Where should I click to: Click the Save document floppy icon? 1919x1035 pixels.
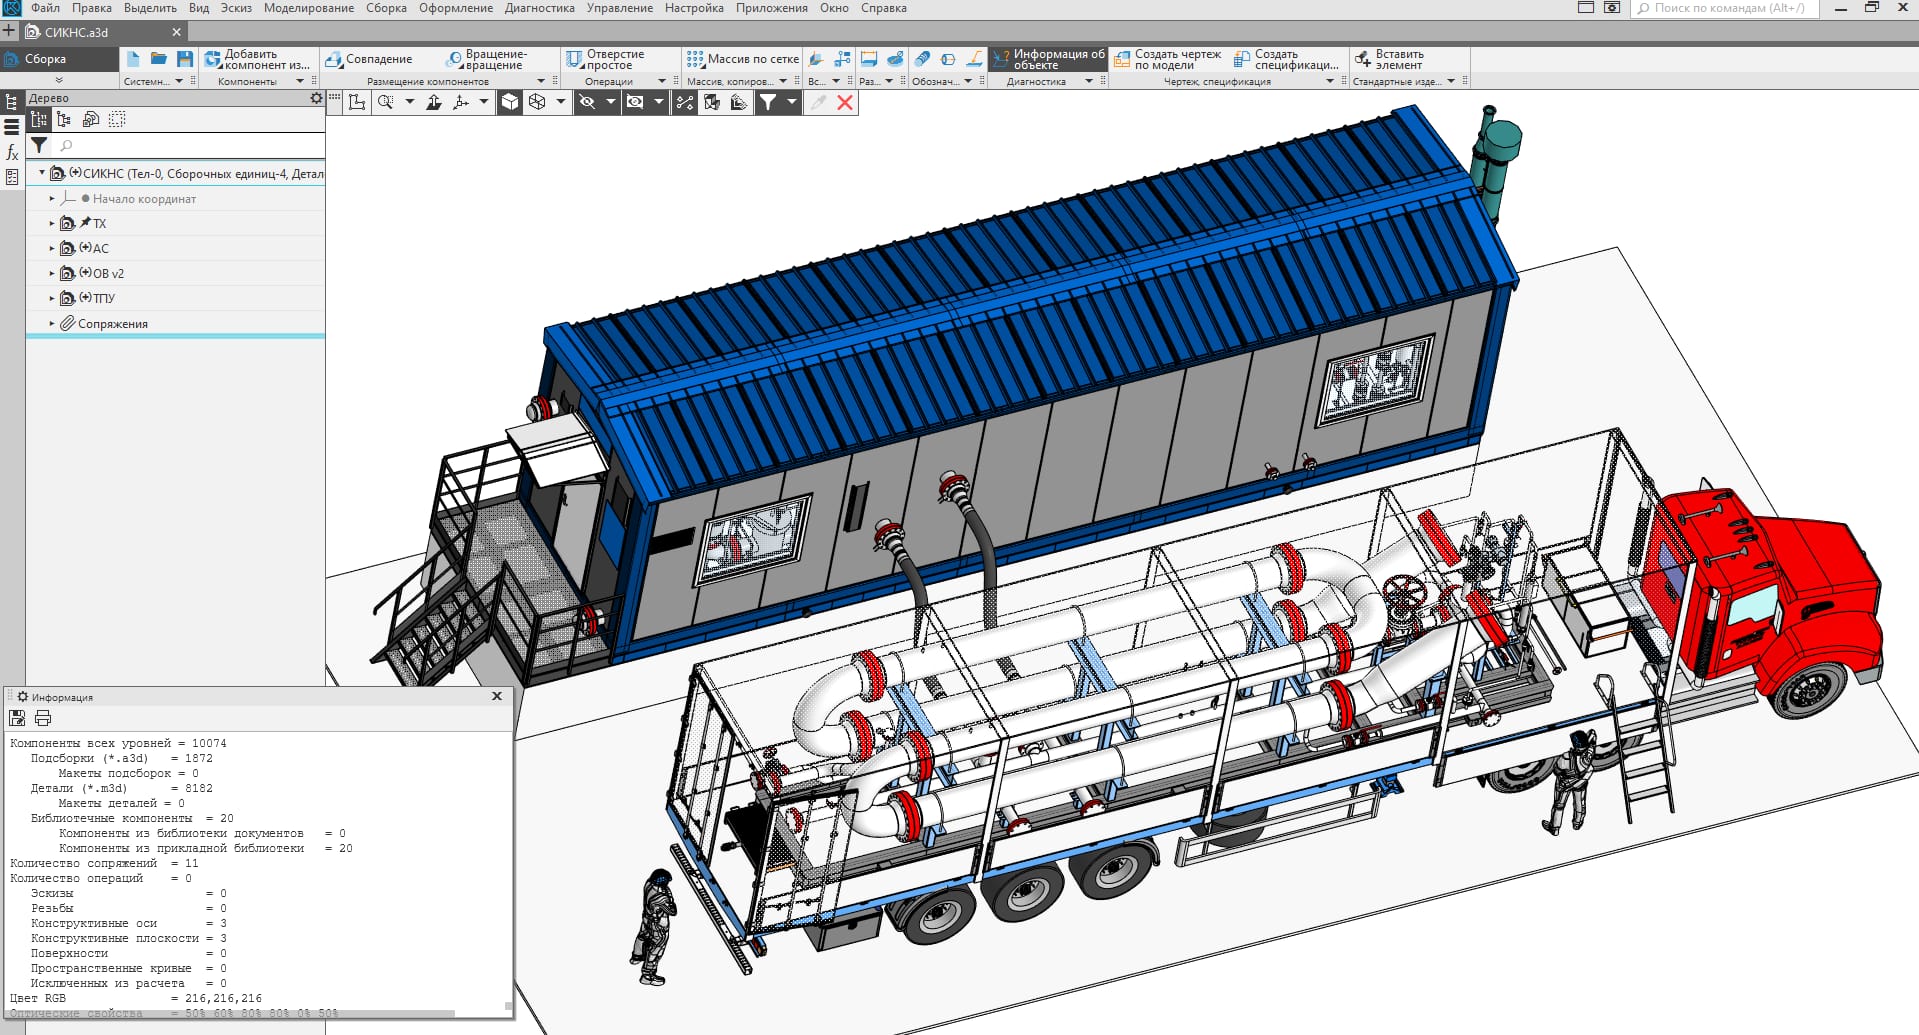pos(184,59)
